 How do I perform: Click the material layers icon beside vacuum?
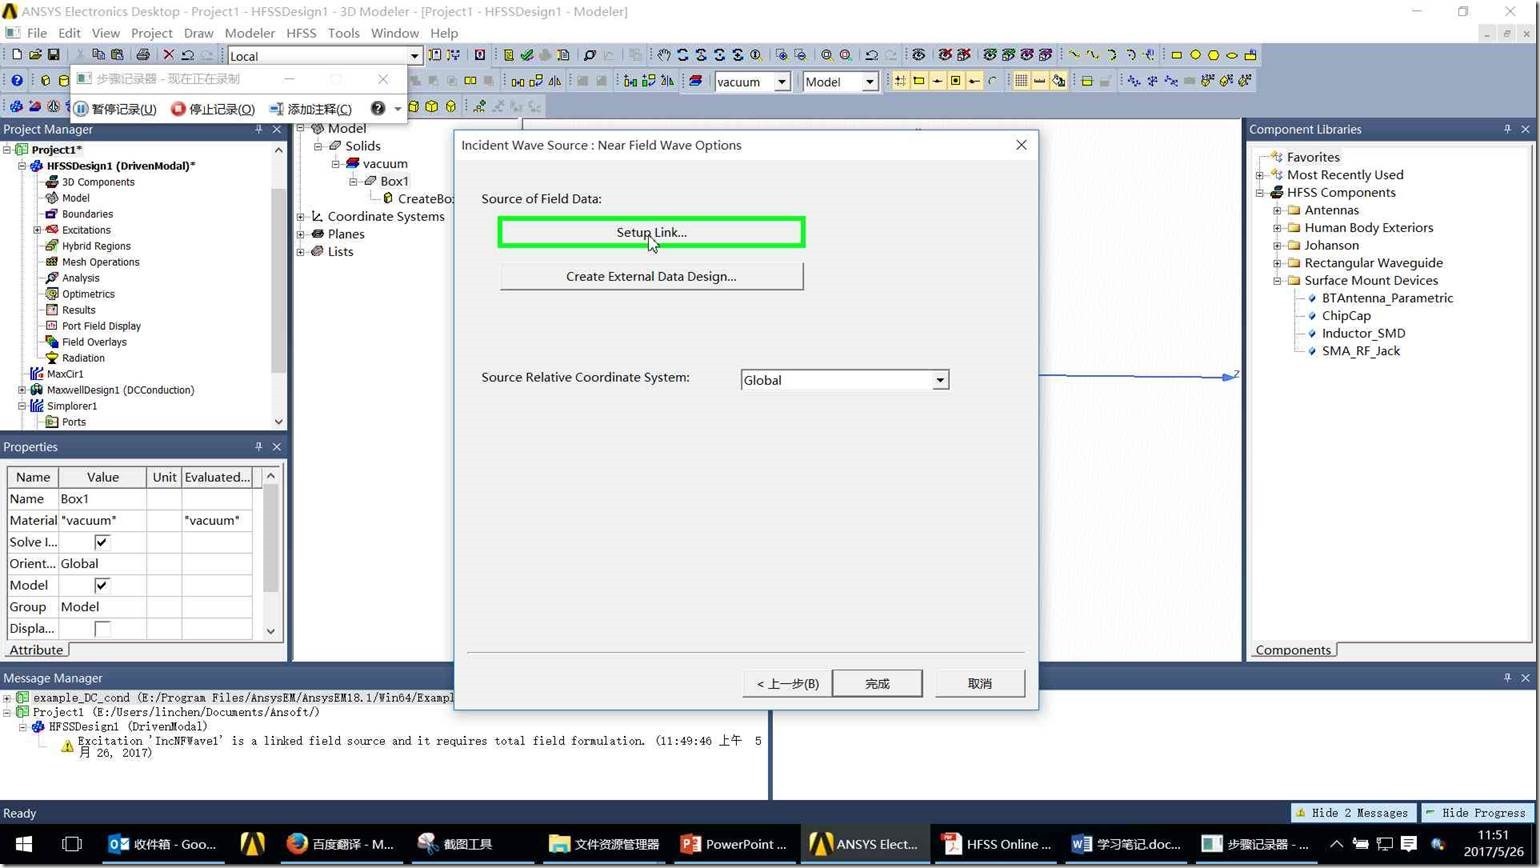695,81
